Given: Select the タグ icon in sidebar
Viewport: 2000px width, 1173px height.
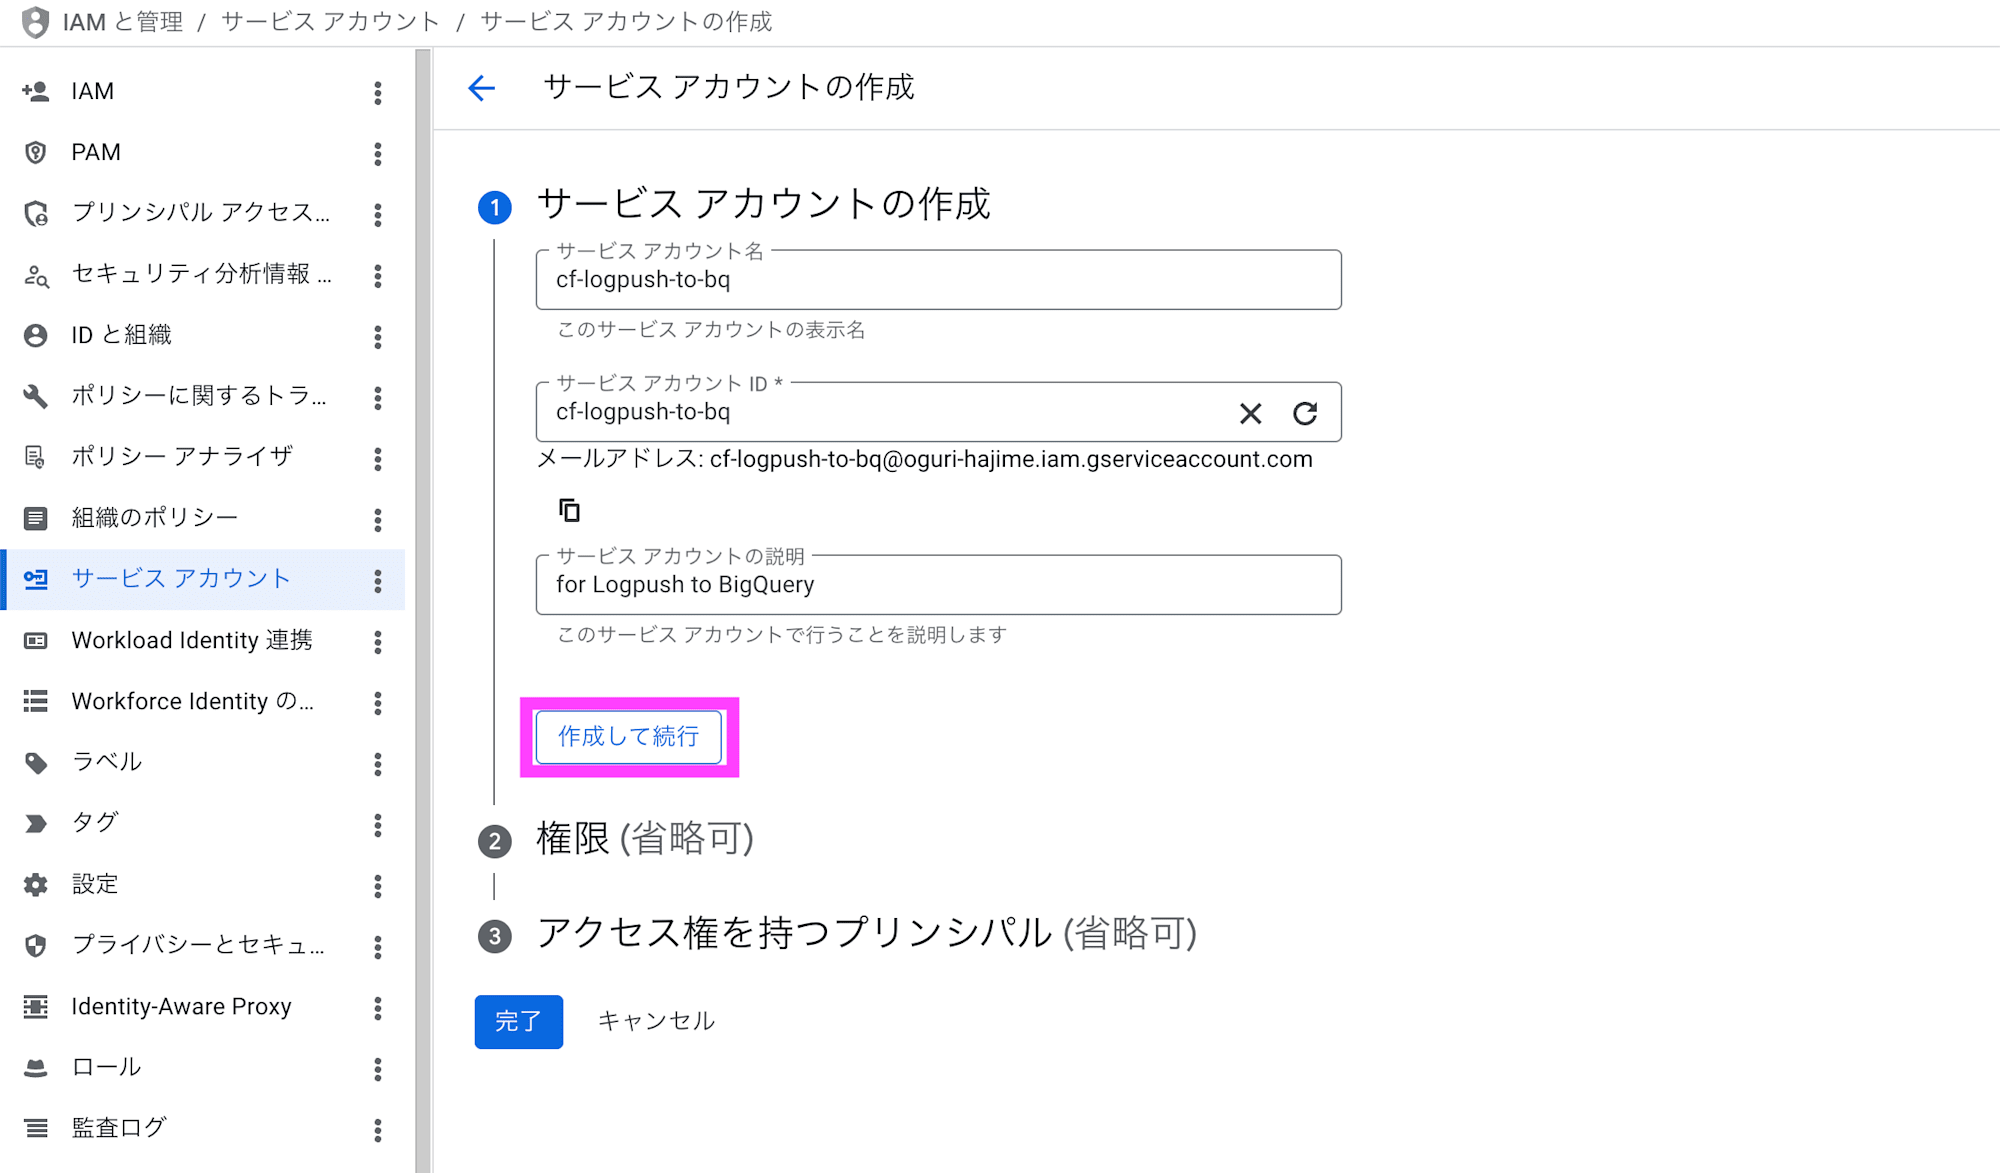Looking at the screenshot, I should (36, 822).
